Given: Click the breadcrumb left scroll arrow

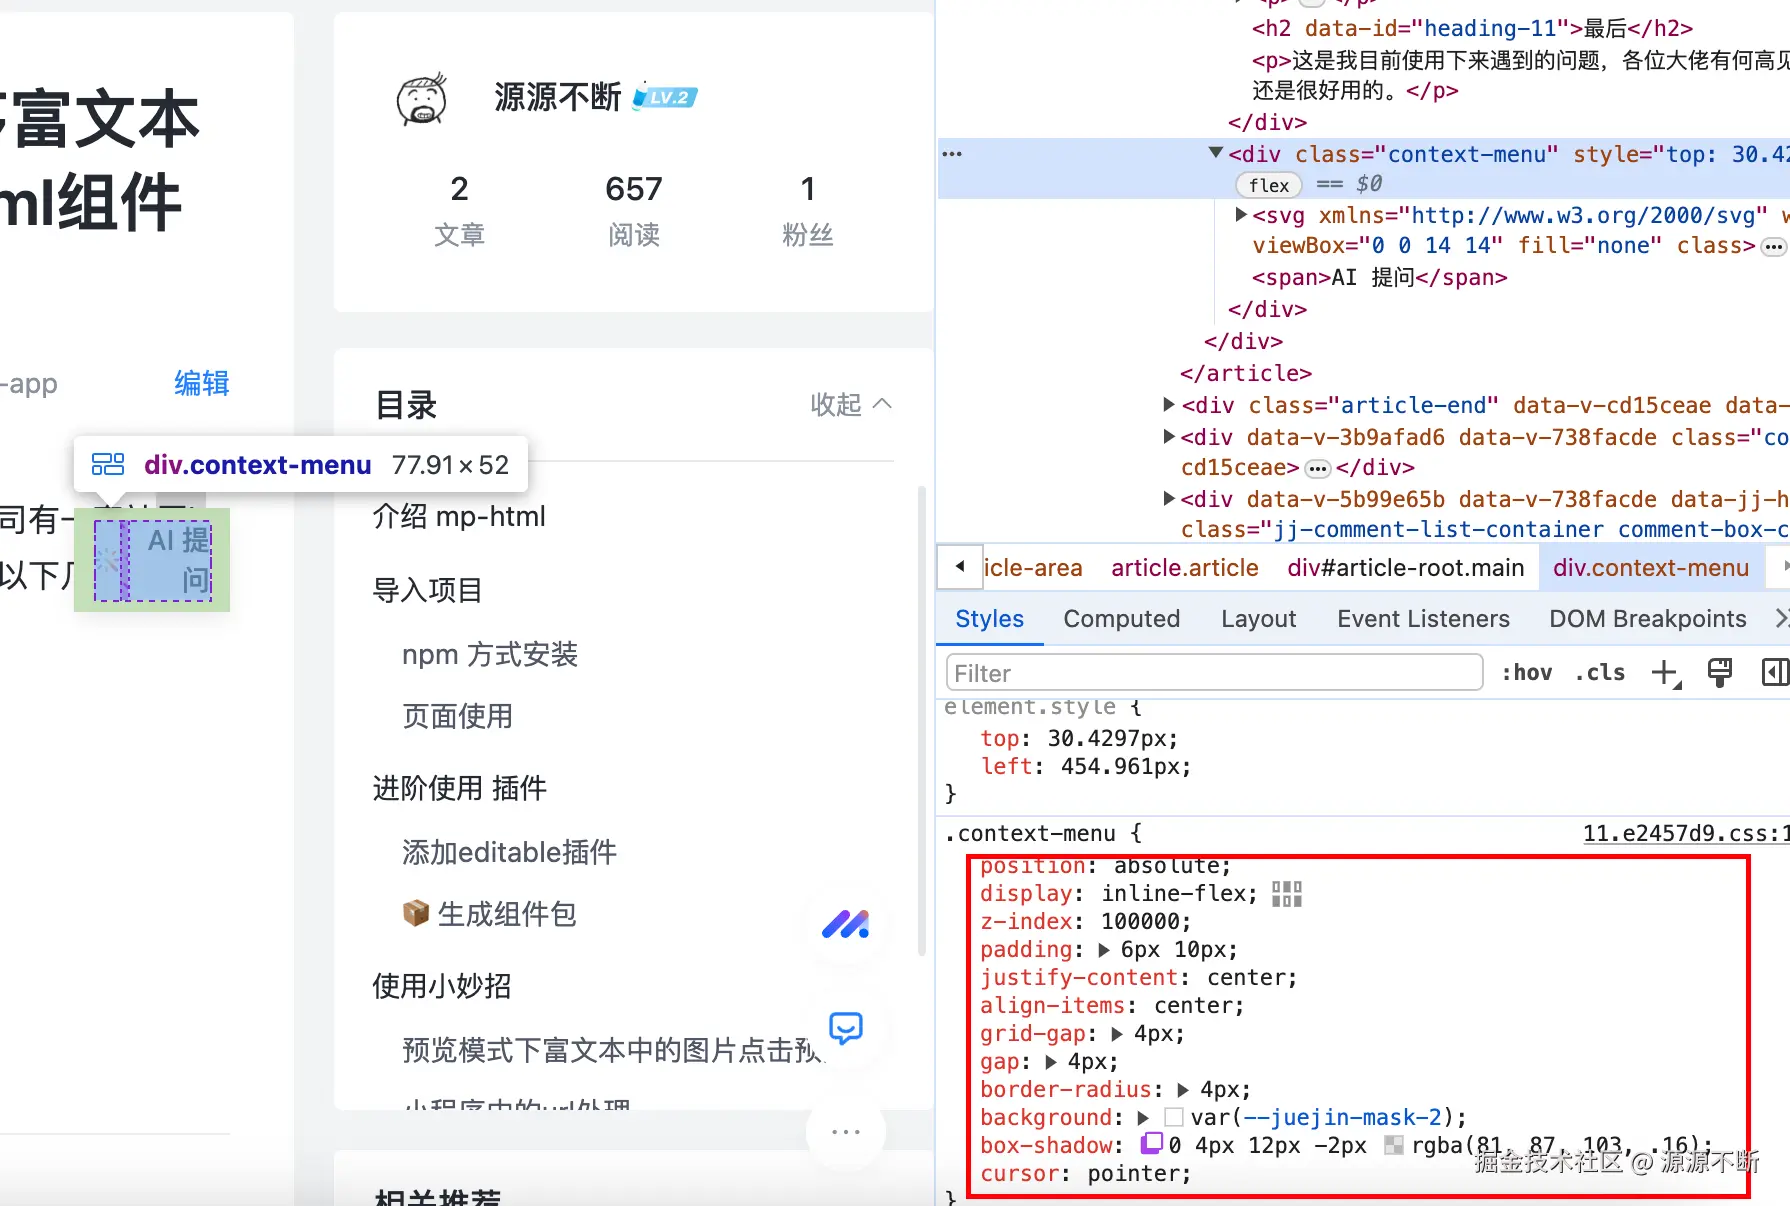Looking at the screenshot, I should tap(960, 567).
